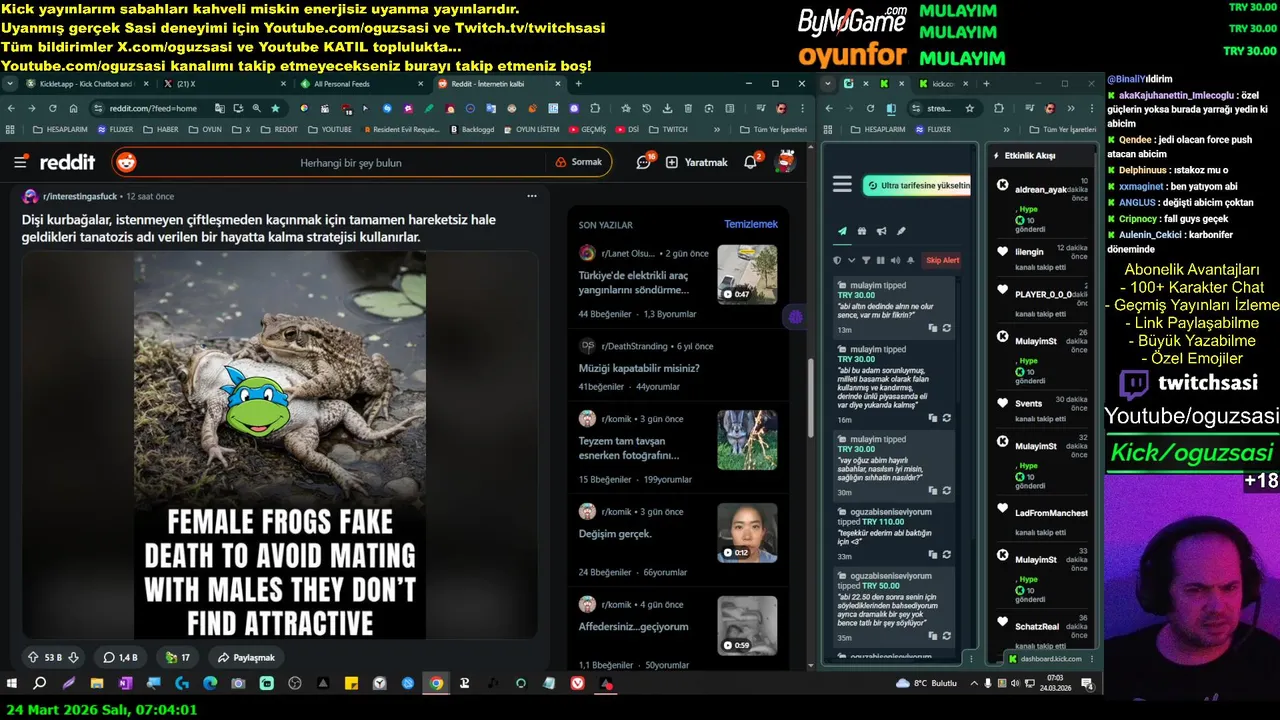Open r/DeathStranding community link
1280x720 pixels.
pyautogui.click(x=636, y=346)
